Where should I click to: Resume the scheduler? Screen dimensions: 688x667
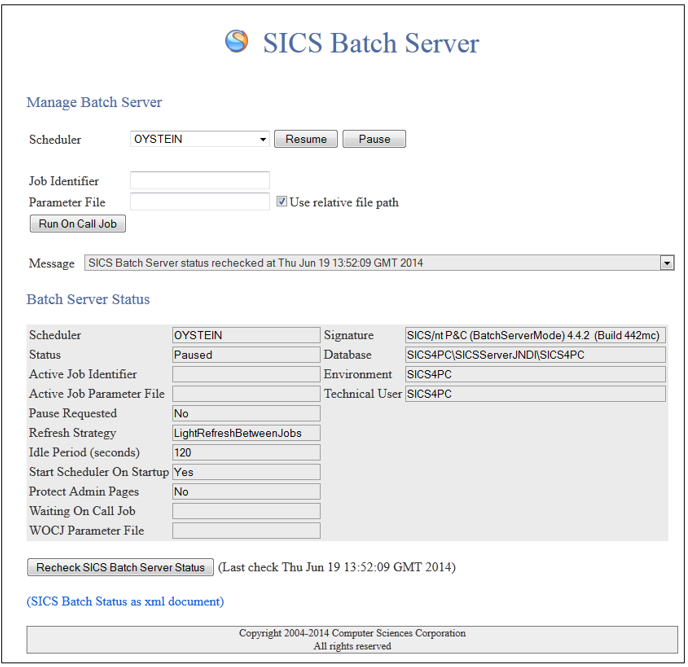pos(306,139)
